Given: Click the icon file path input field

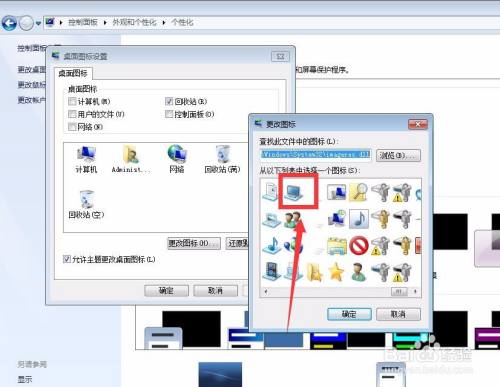Looking at the screenshot, I should tap(316, 155).
